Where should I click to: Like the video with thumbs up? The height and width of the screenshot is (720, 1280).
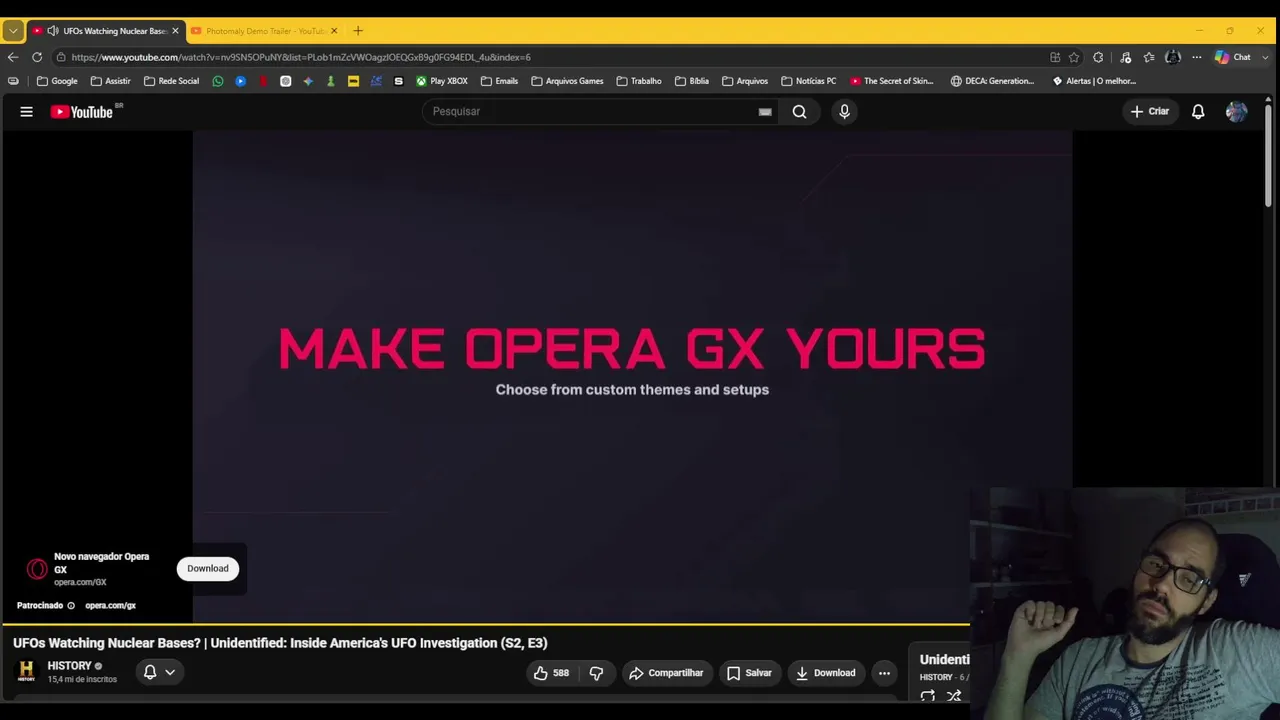(551, 673)
